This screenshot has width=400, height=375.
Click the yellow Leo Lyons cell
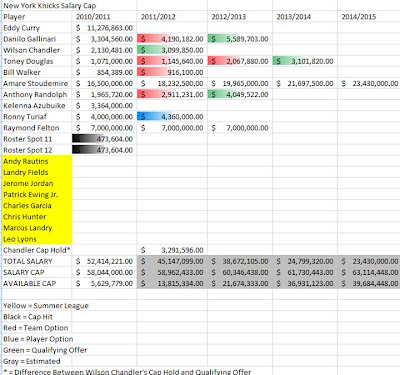(x=37, y=239)
